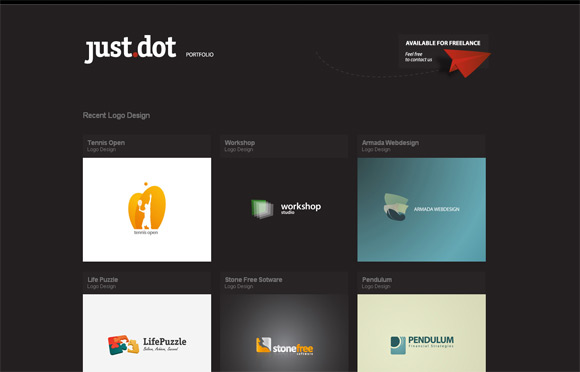Click the just.dot logo
The image size is (580, 372).
pos(130,49)
